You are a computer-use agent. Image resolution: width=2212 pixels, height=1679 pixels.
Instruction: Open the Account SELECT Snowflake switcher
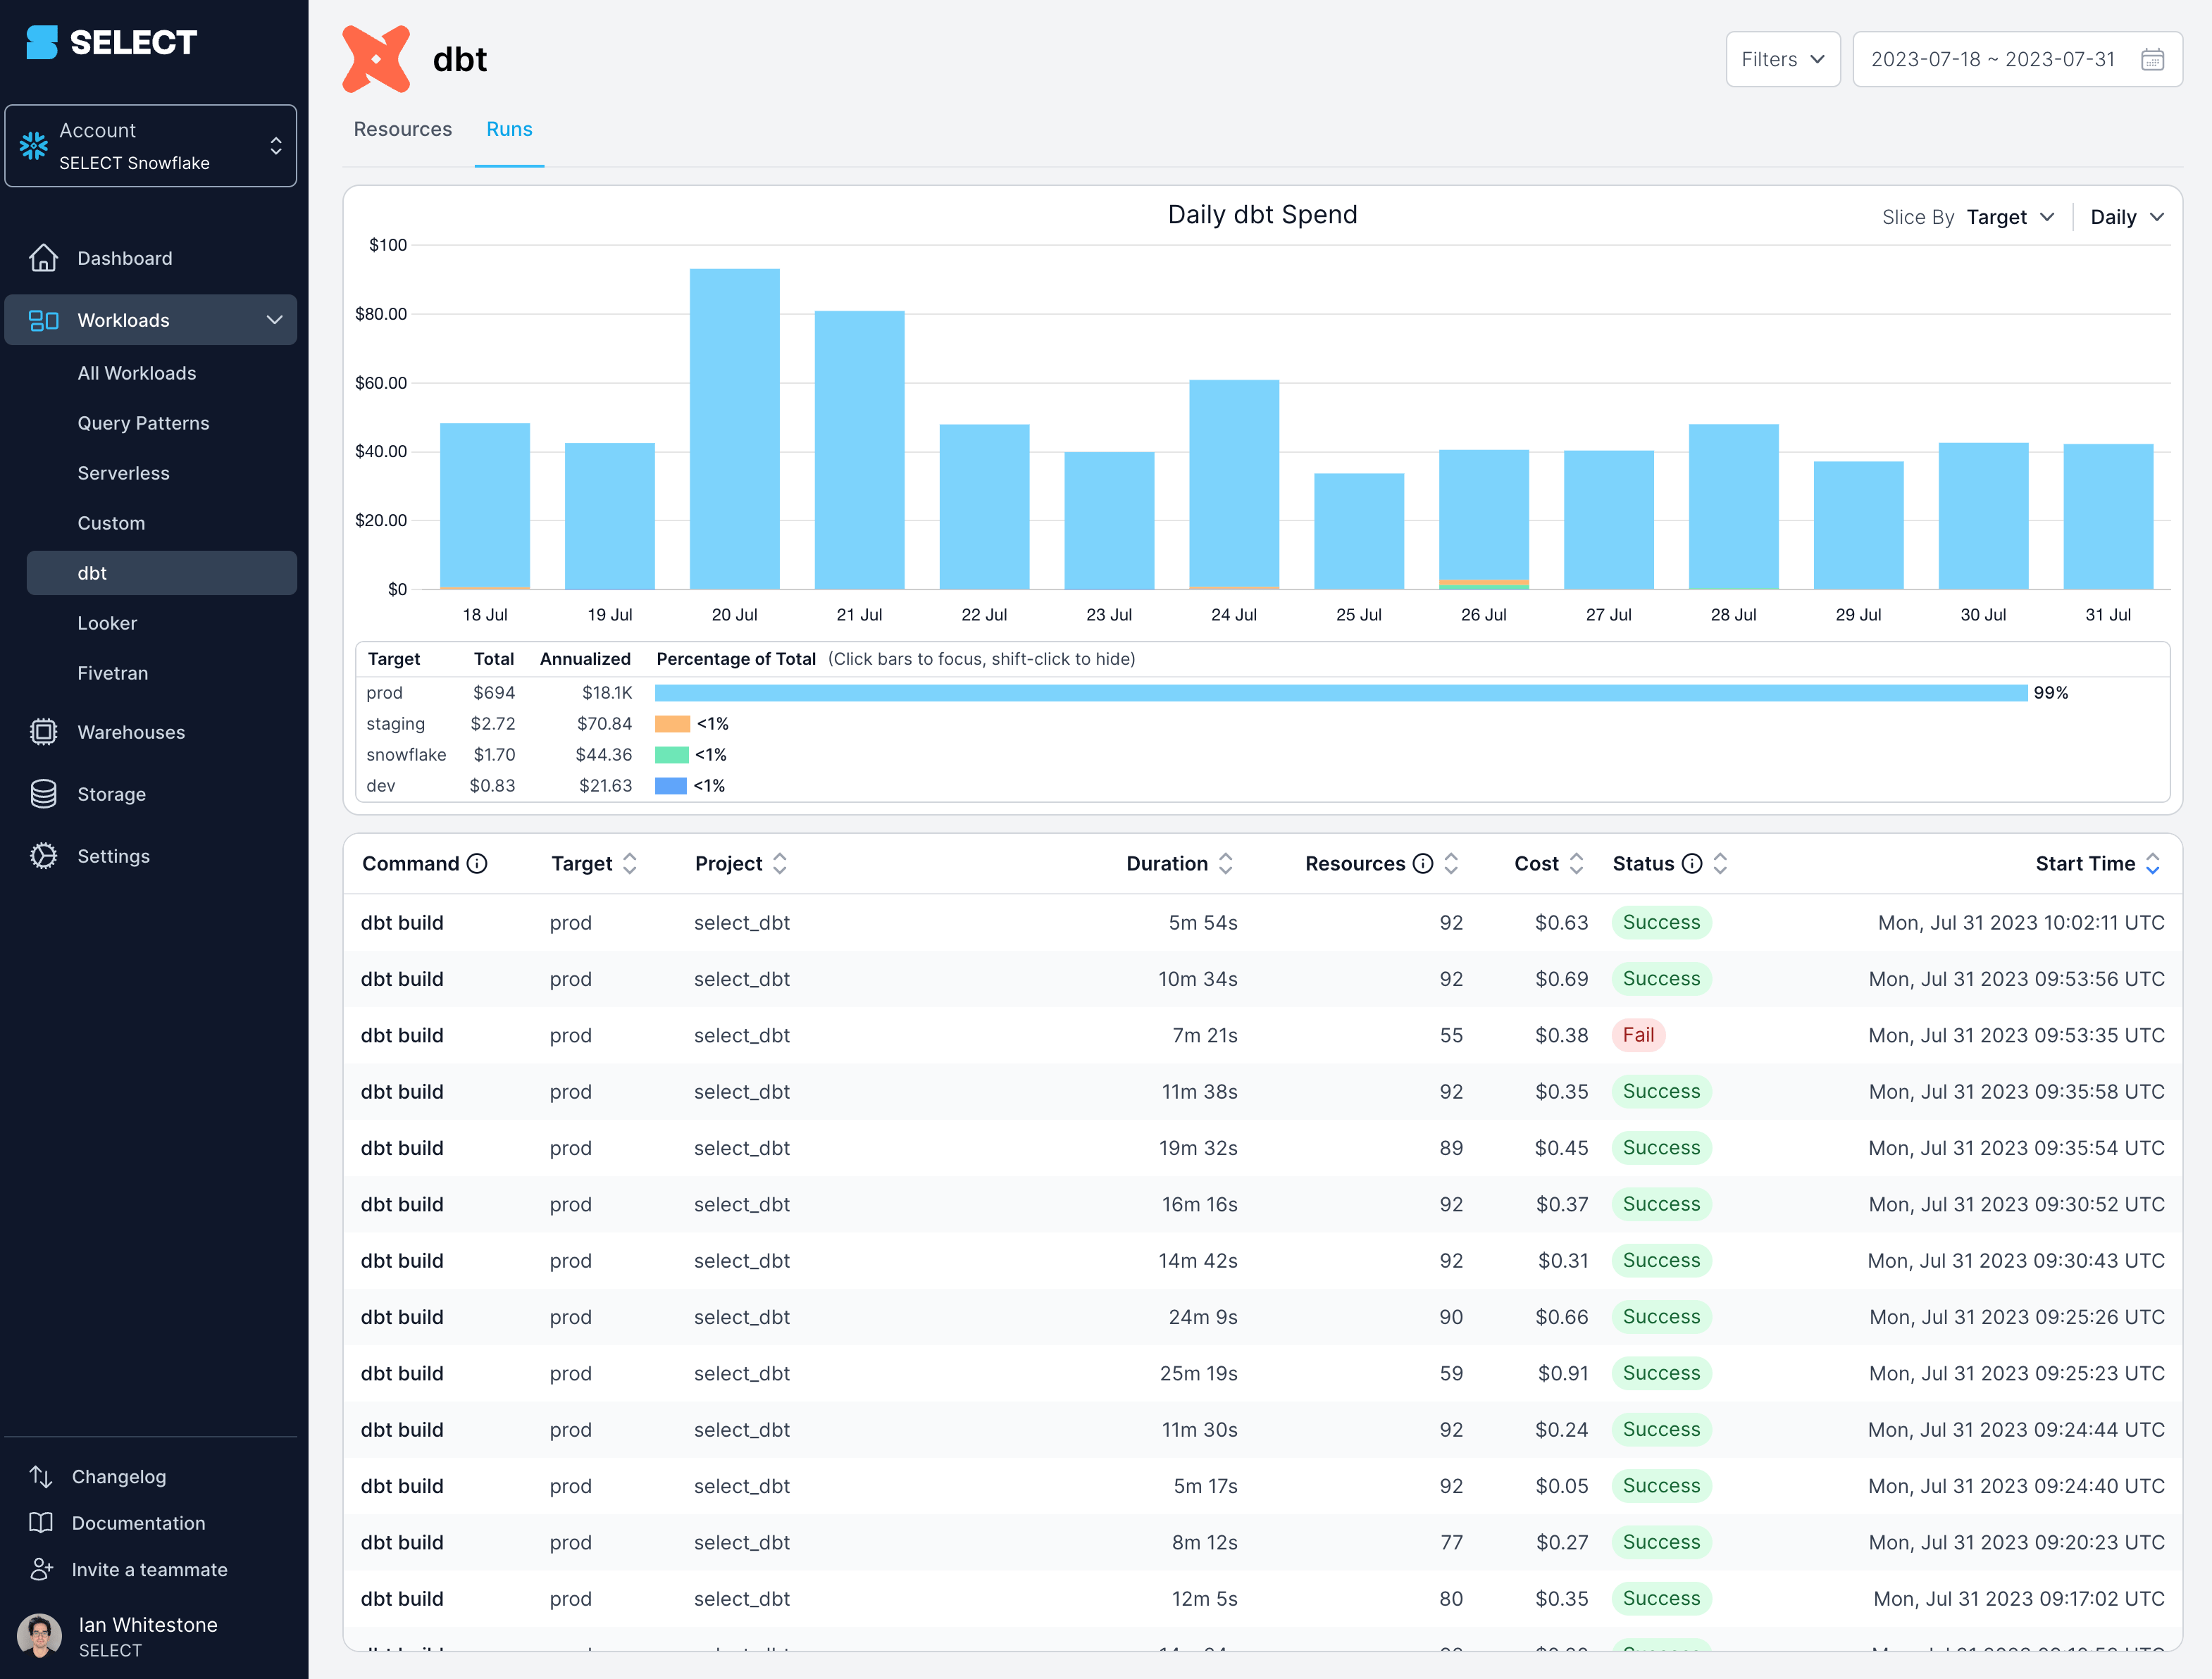point(151,146)
